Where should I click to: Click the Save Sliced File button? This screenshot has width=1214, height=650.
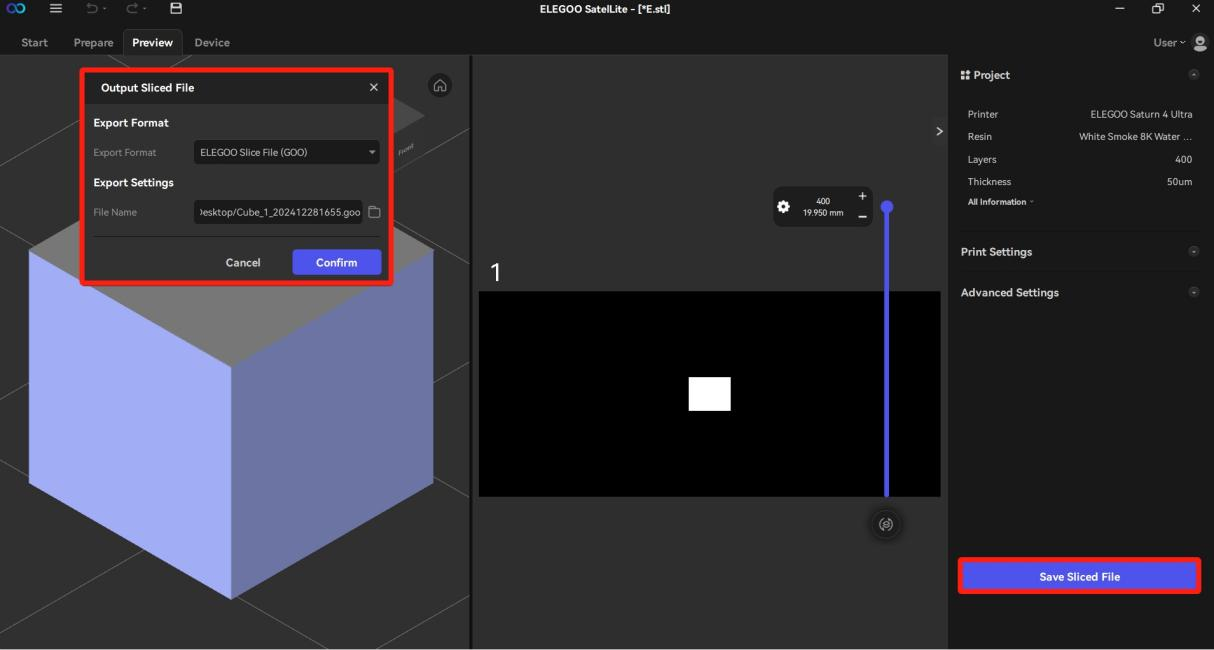(1079, 577)
